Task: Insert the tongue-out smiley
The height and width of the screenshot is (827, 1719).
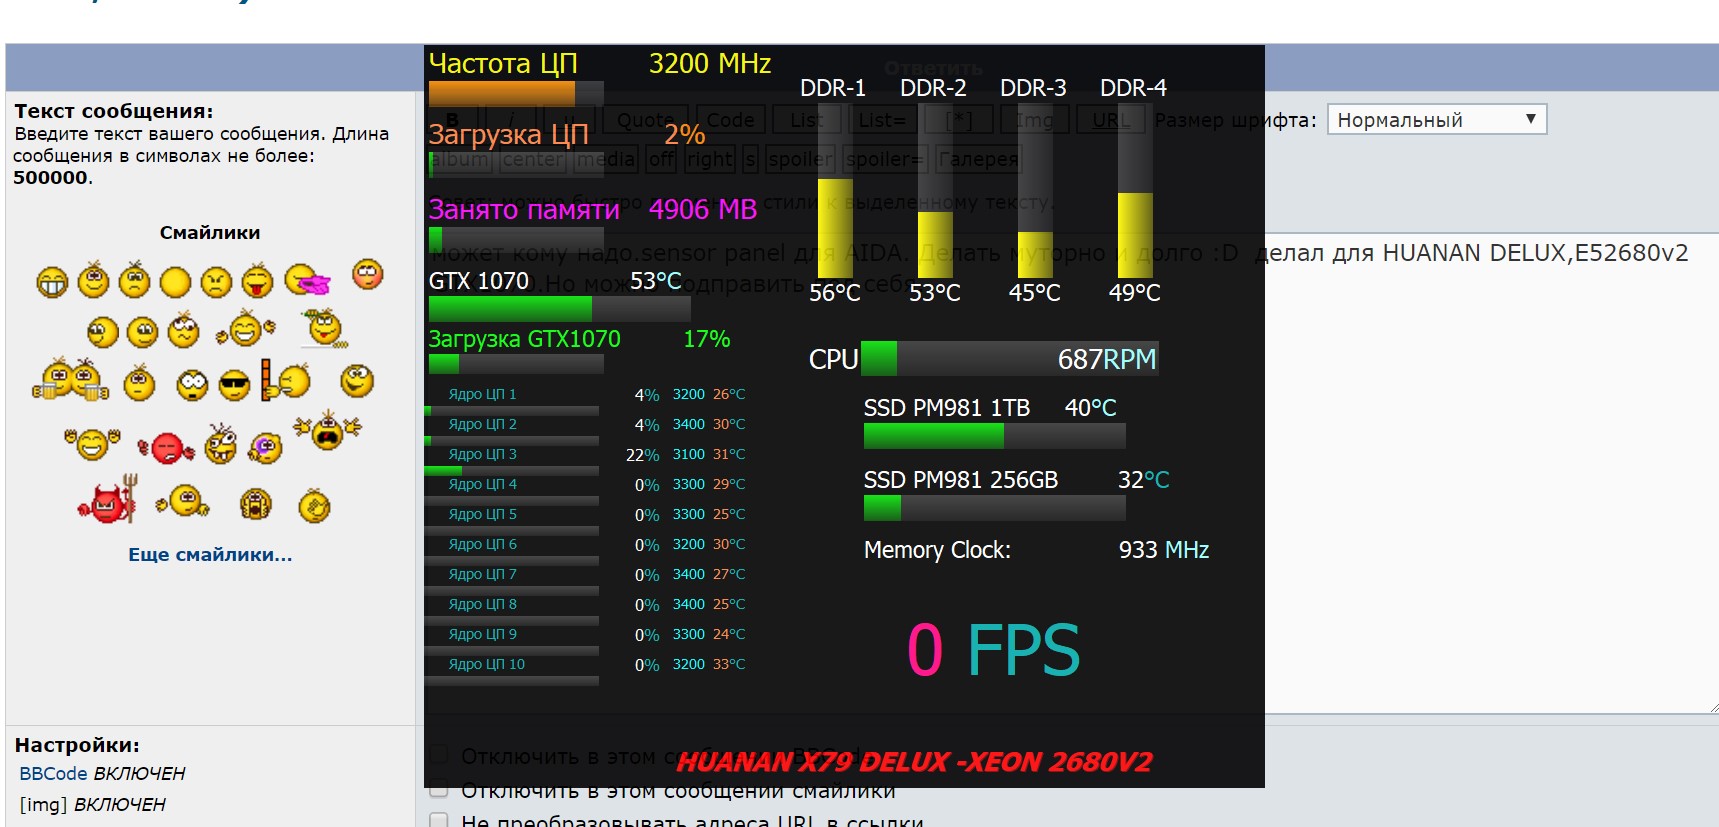Action: (x=257, y=281)
